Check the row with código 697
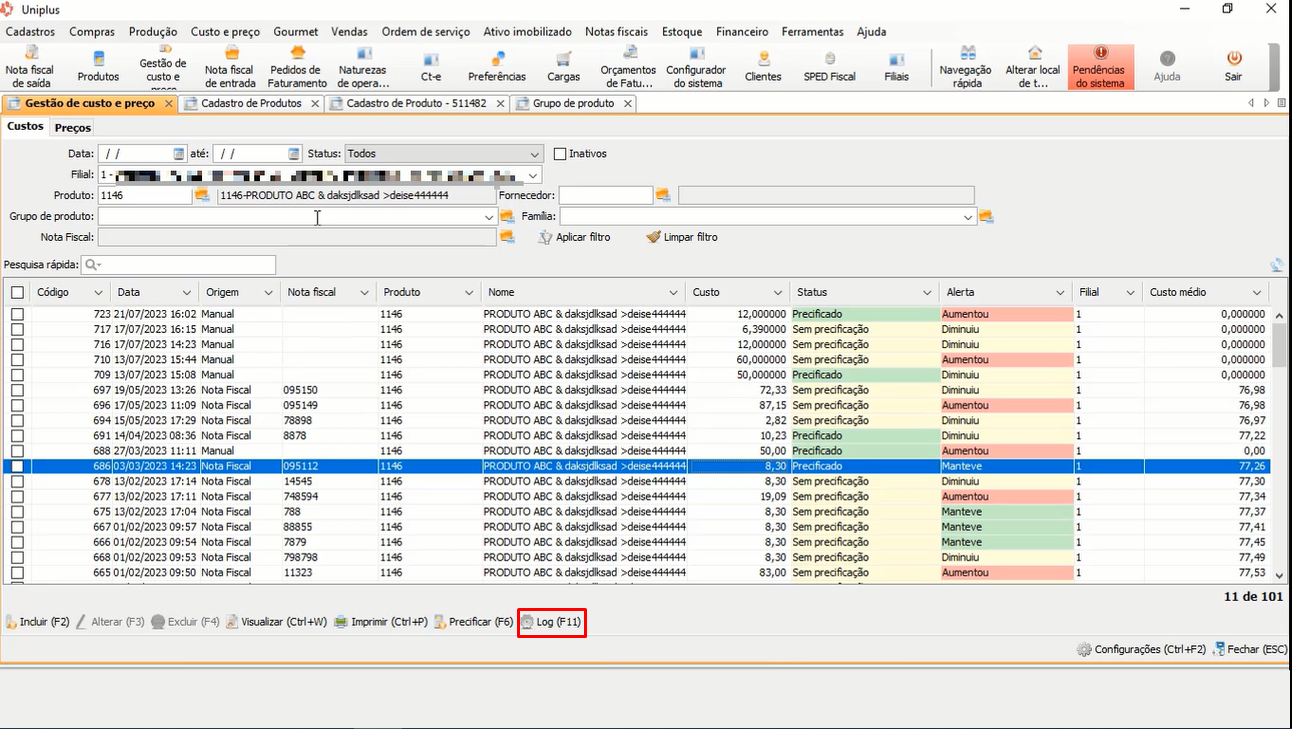This screenshot has height=729, width=1292. pos(17,390)
